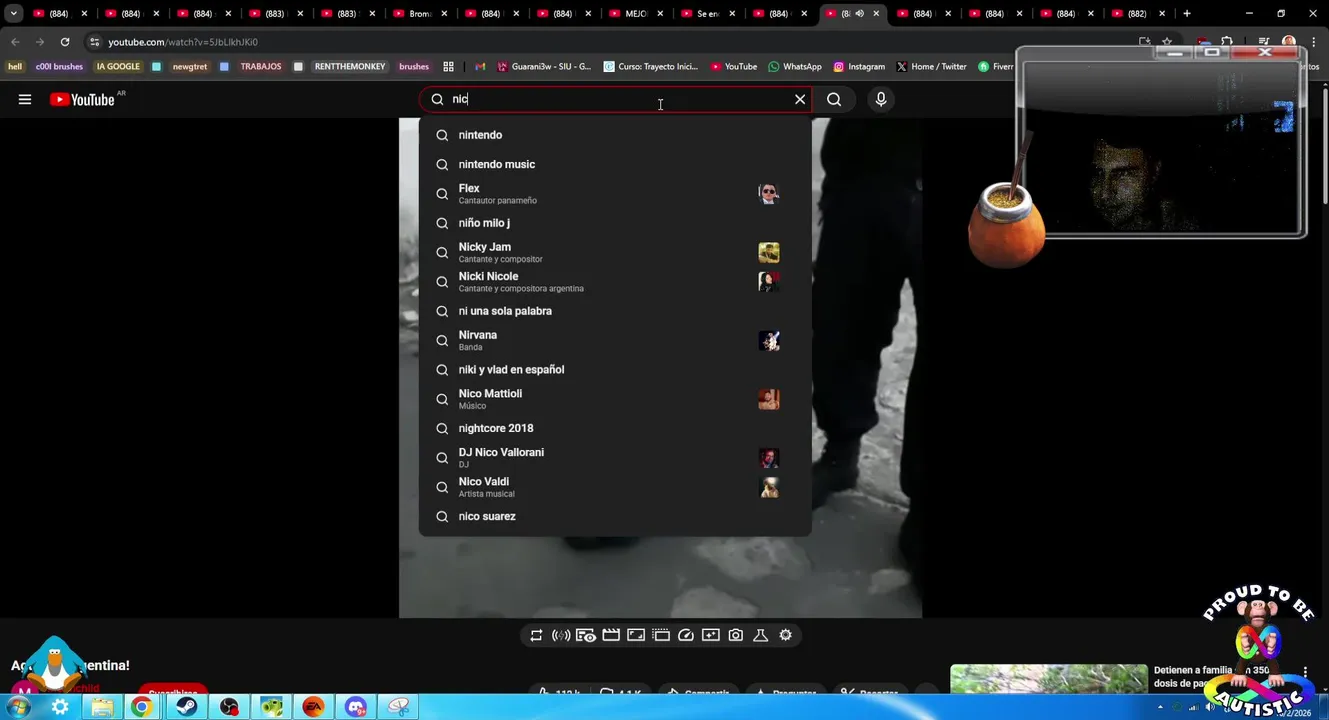Screen dimensions: 1329x720
Task: Open the flask experiments icon
Action: click(760, 635)
